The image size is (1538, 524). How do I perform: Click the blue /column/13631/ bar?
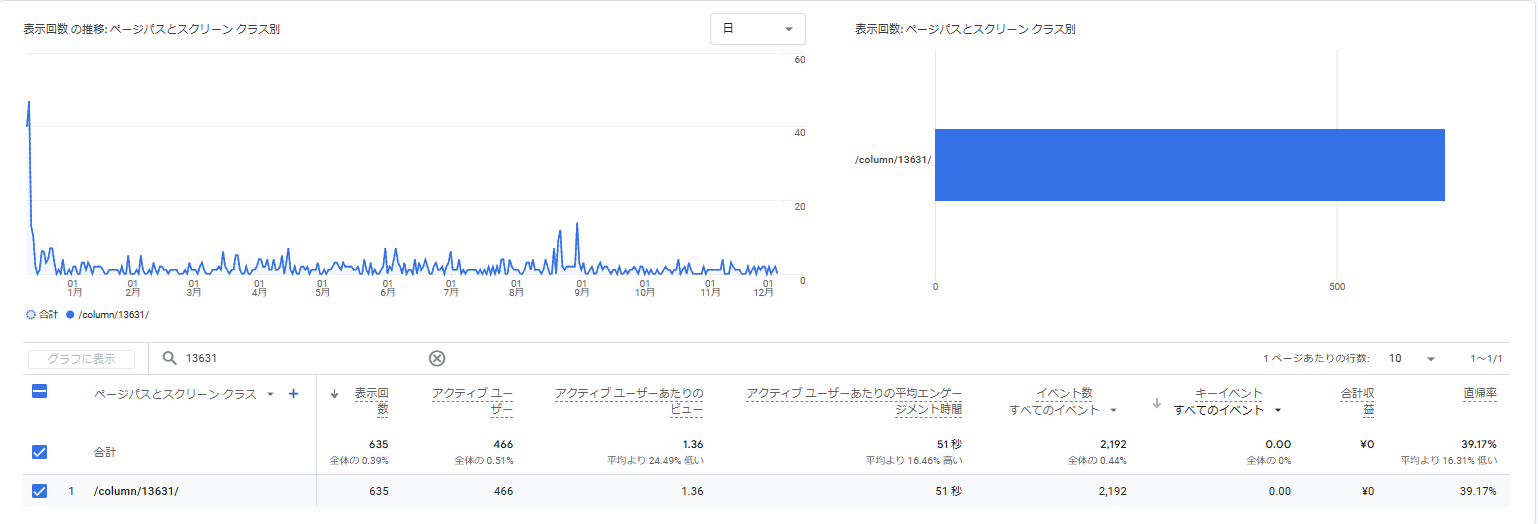(1190, 165)
